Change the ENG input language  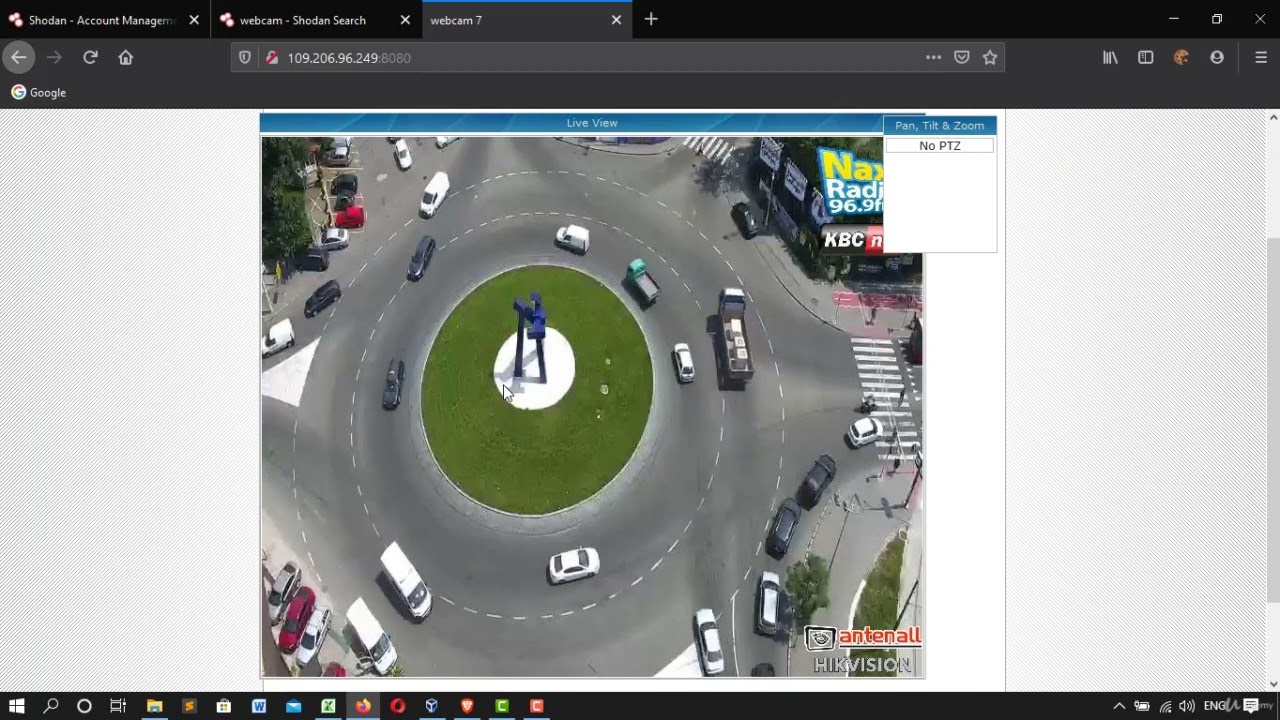tap(1215, 706)
